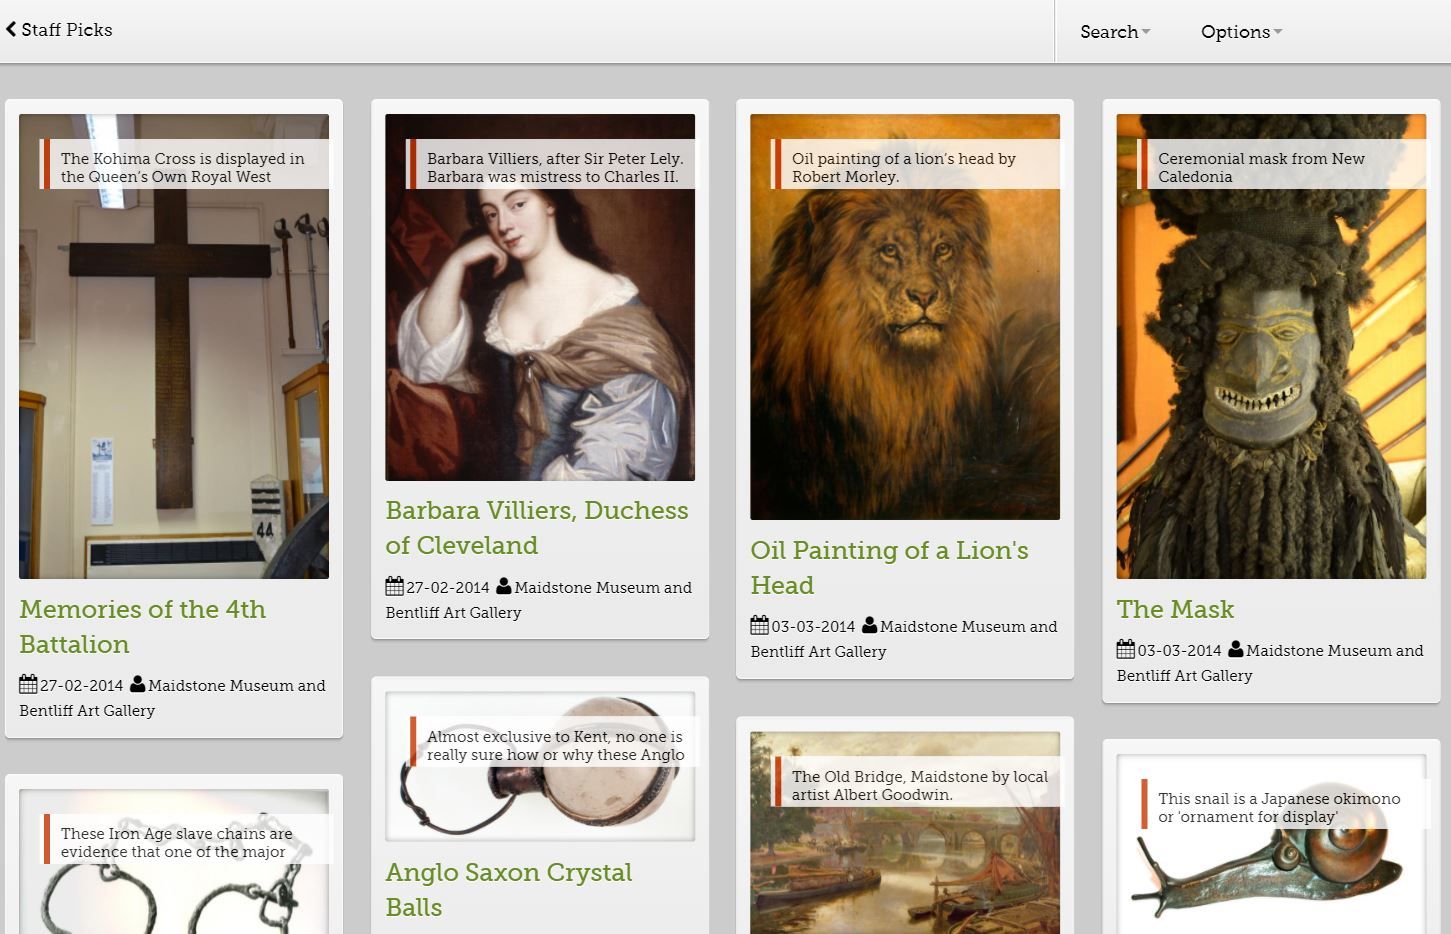Viewport: 1451px width, 934px height.
Task: Click the caption 'The Kohima Cross is displayed in'
Action: click(183, 158)
